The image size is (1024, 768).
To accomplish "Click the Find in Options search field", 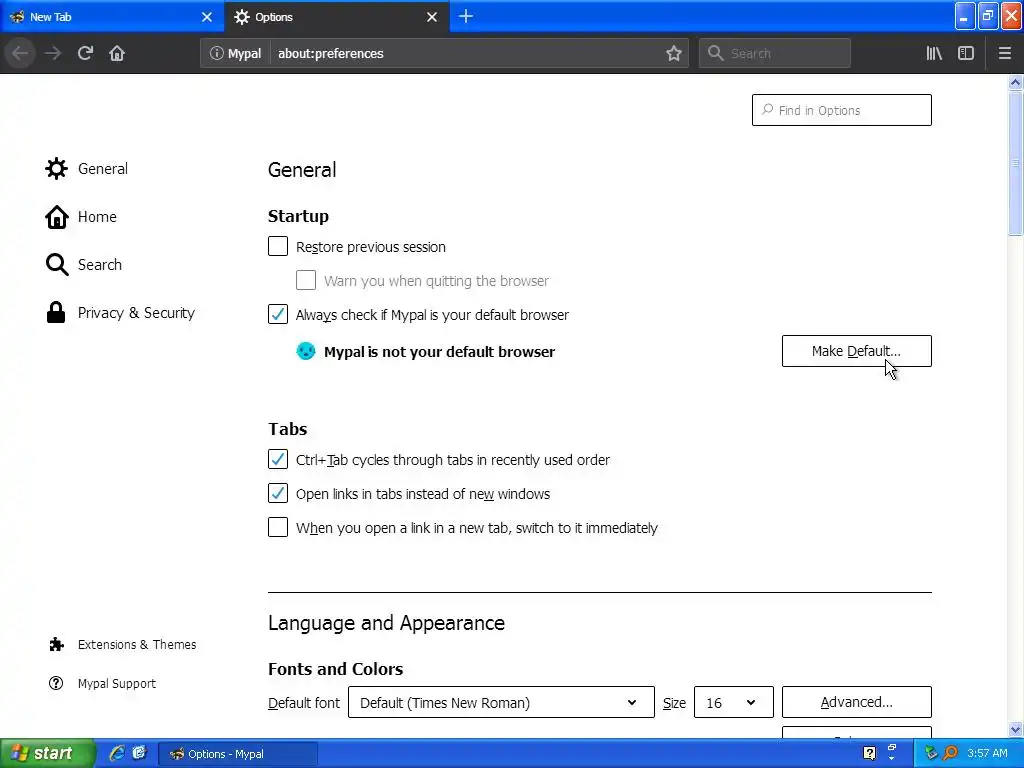I will tap(841, 110).
